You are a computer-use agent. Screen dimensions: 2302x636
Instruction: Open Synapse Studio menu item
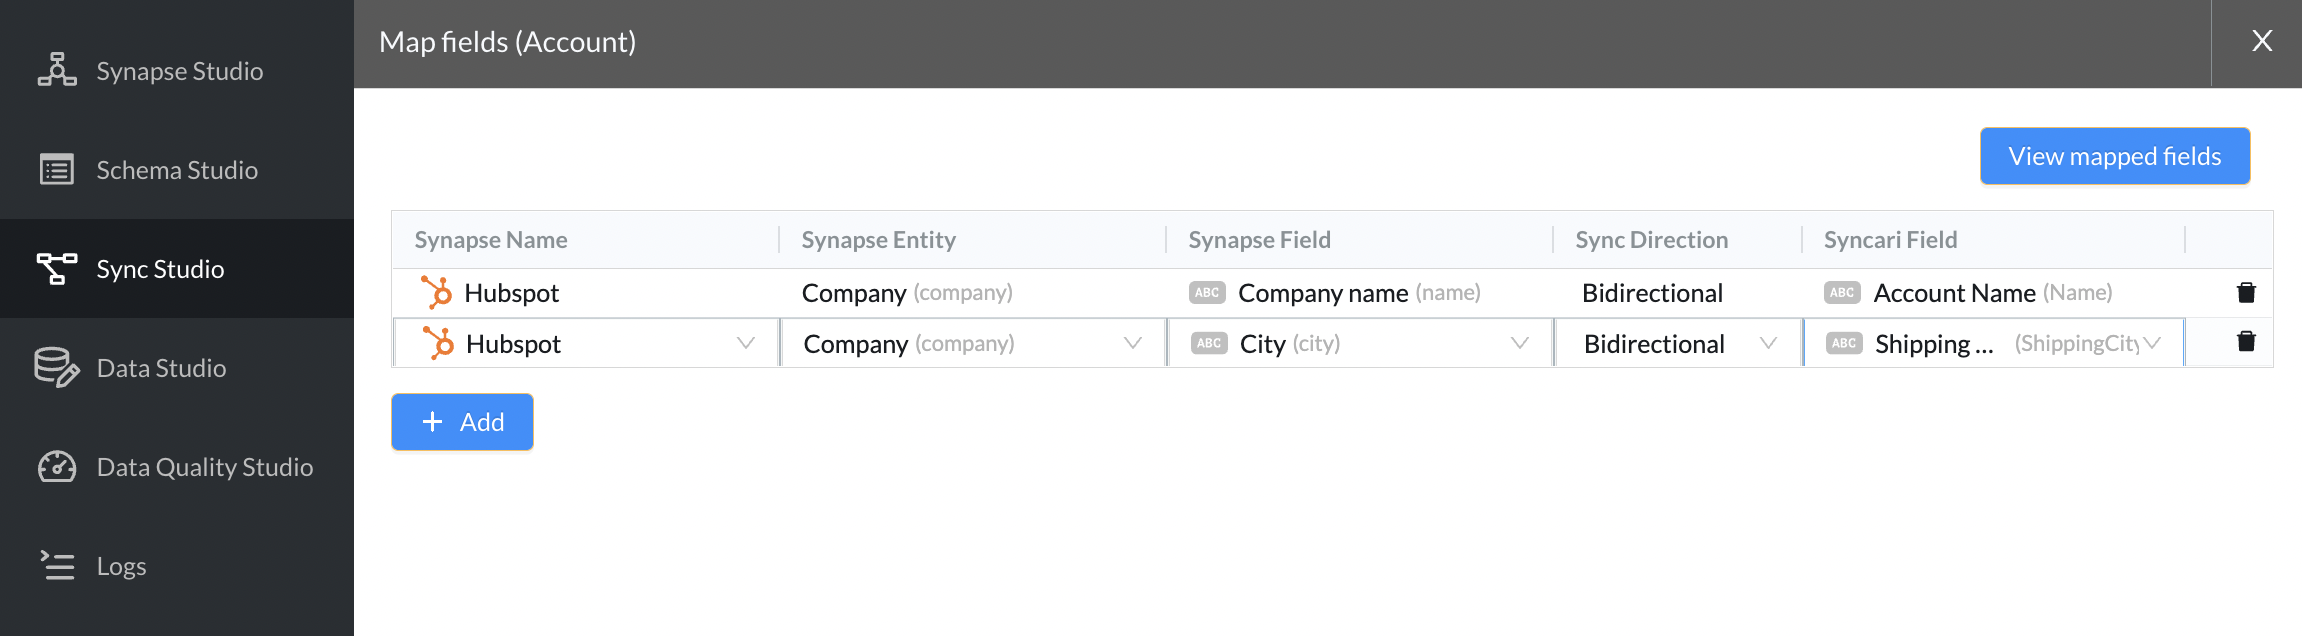[177, 70]
